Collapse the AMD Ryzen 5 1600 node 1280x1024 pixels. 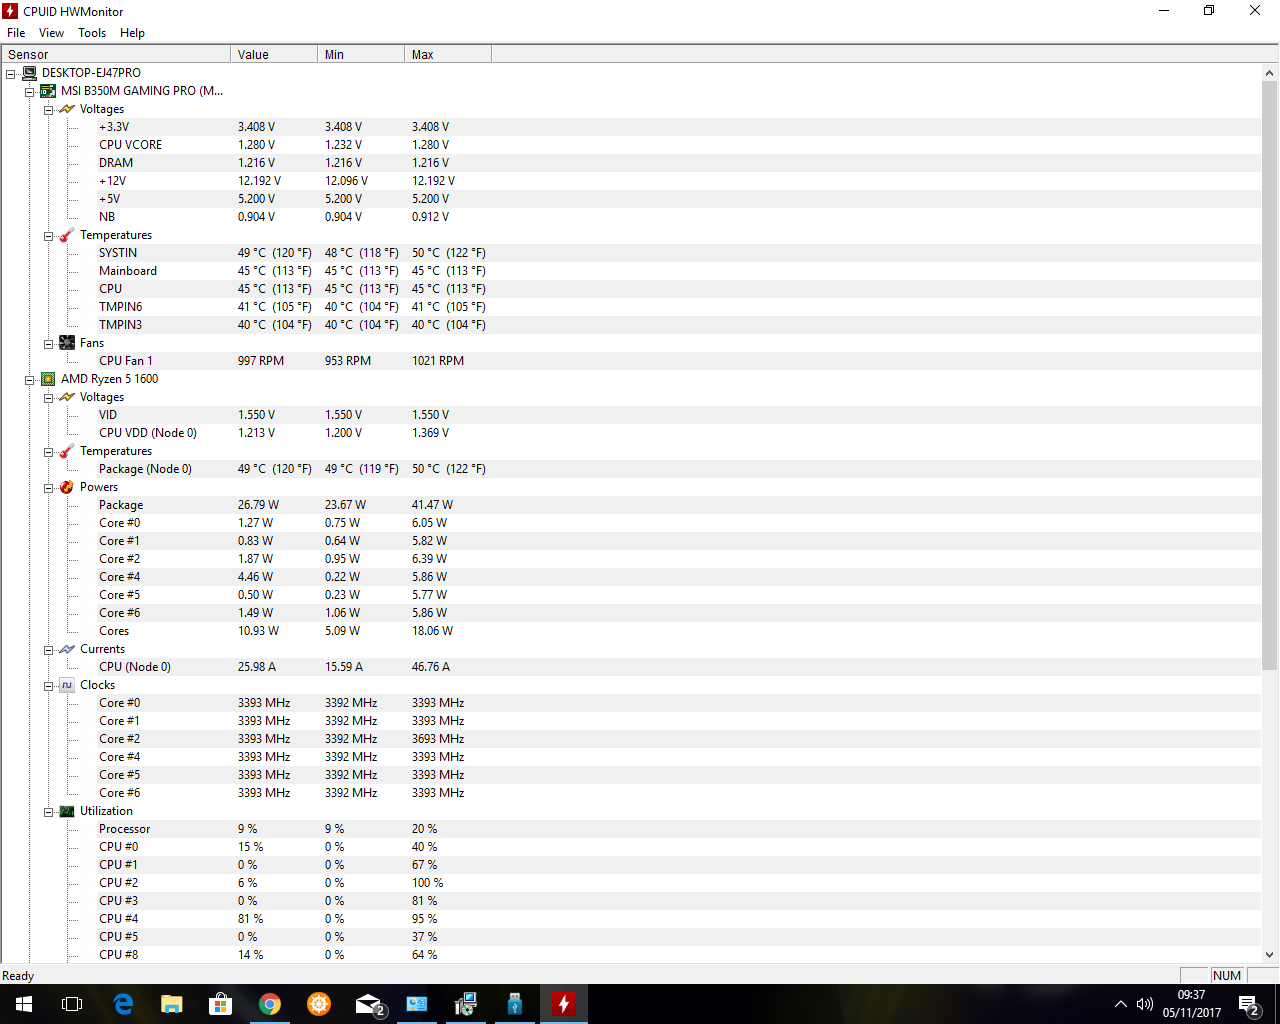pos(29,379)
